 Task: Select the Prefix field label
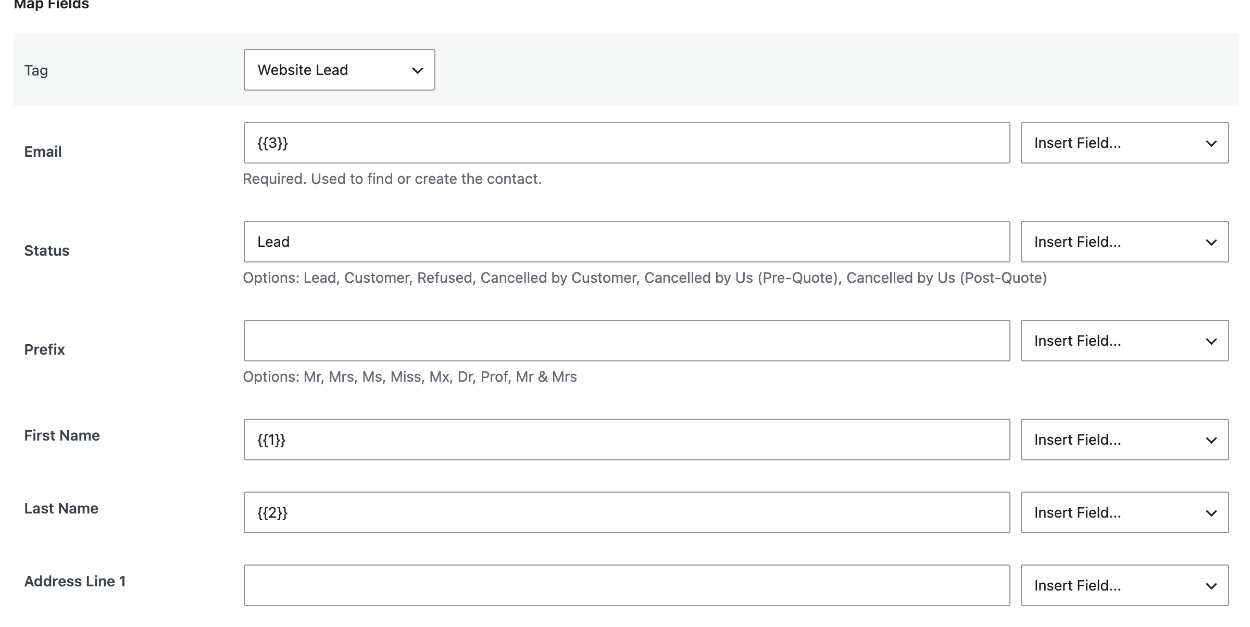[45, 350]
